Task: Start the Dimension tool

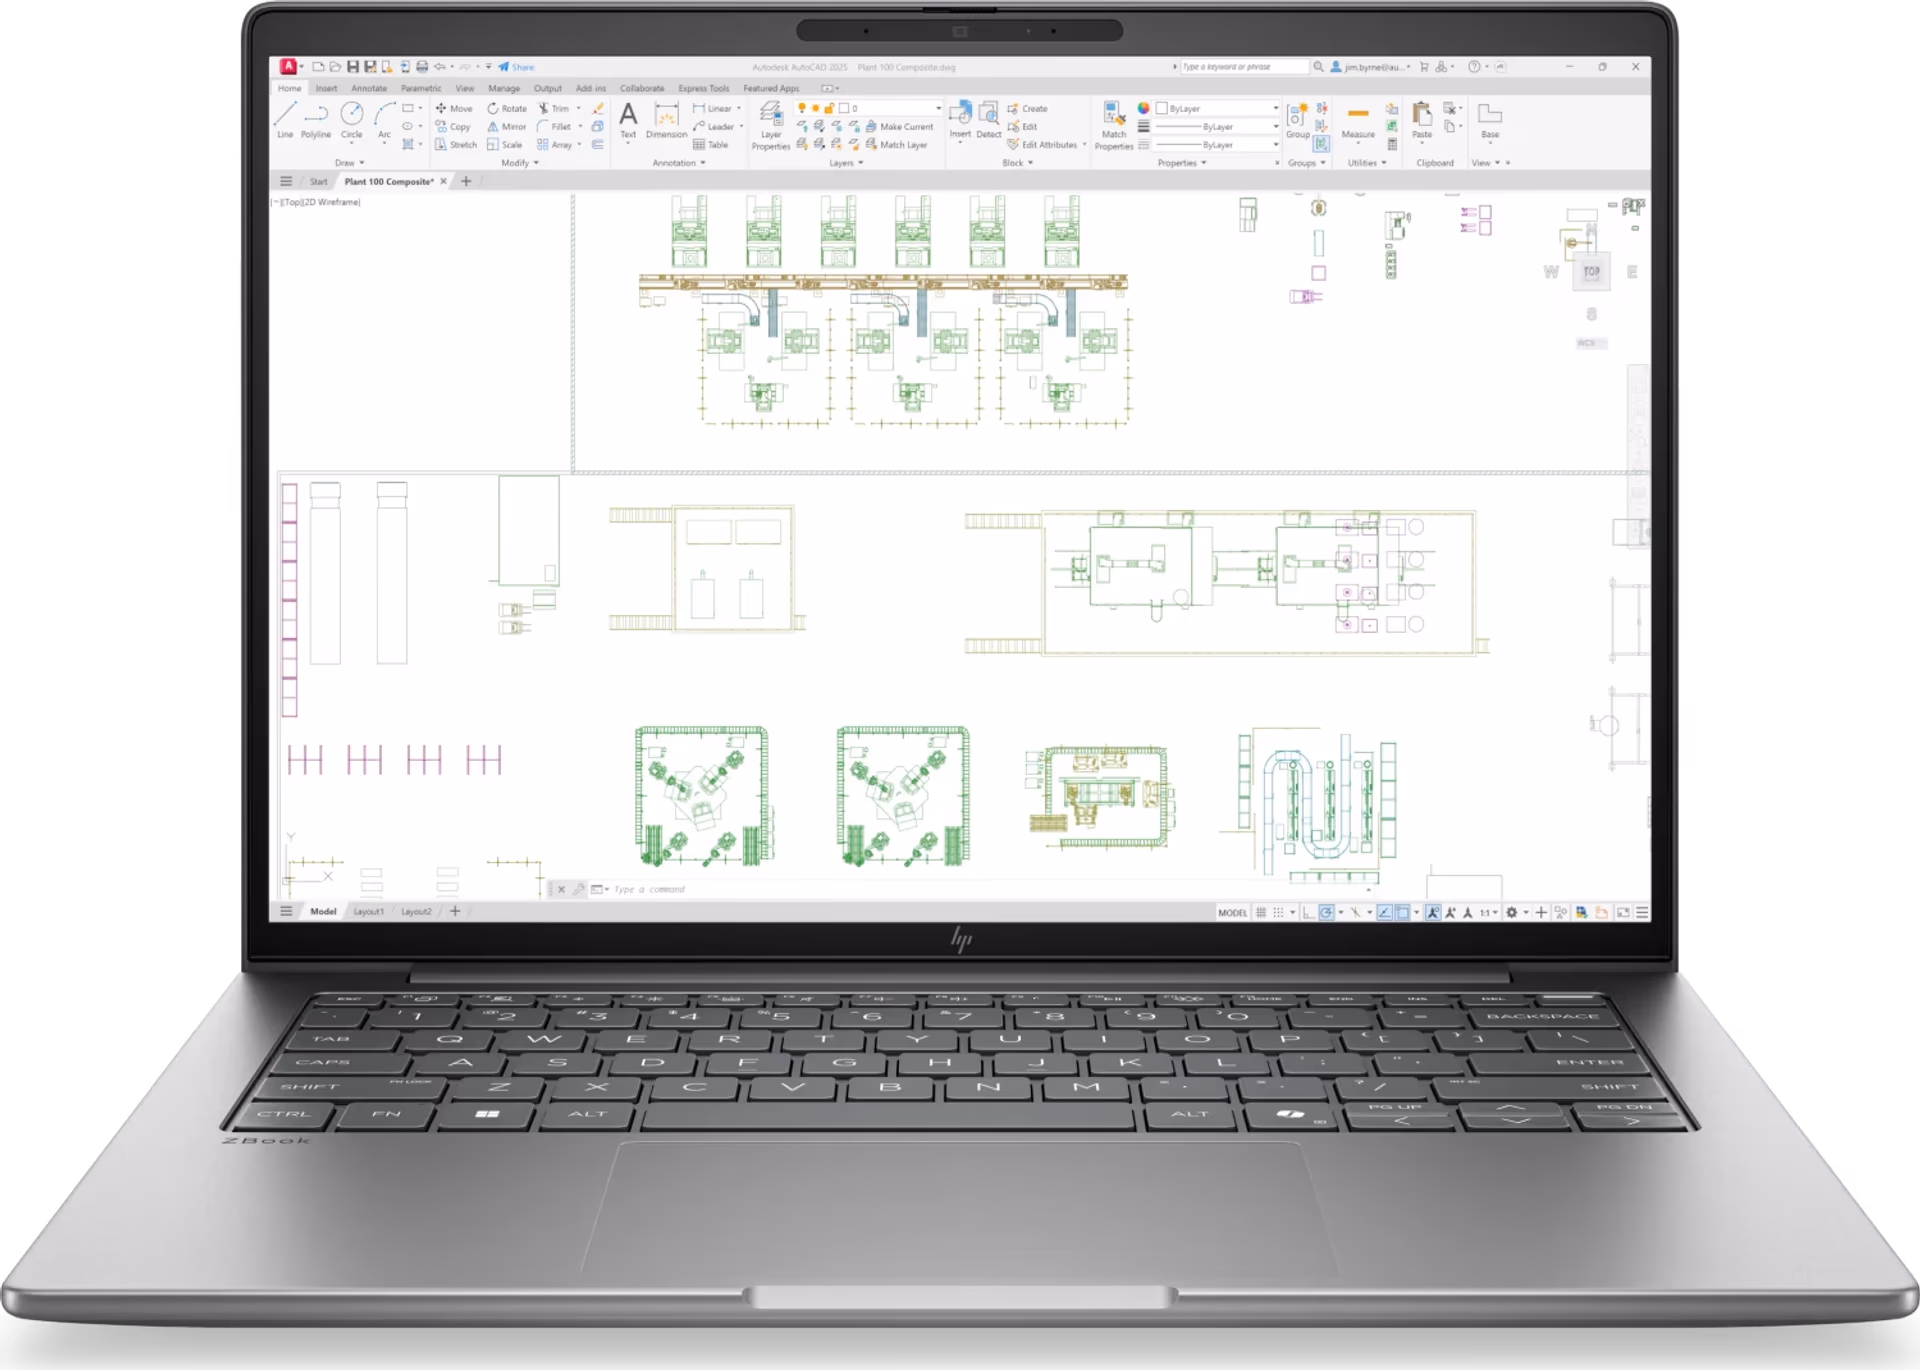Action: tap(666, 120)
